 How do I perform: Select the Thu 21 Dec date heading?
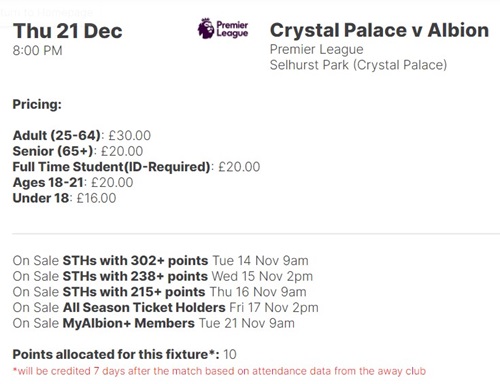(x=68, y=31)
